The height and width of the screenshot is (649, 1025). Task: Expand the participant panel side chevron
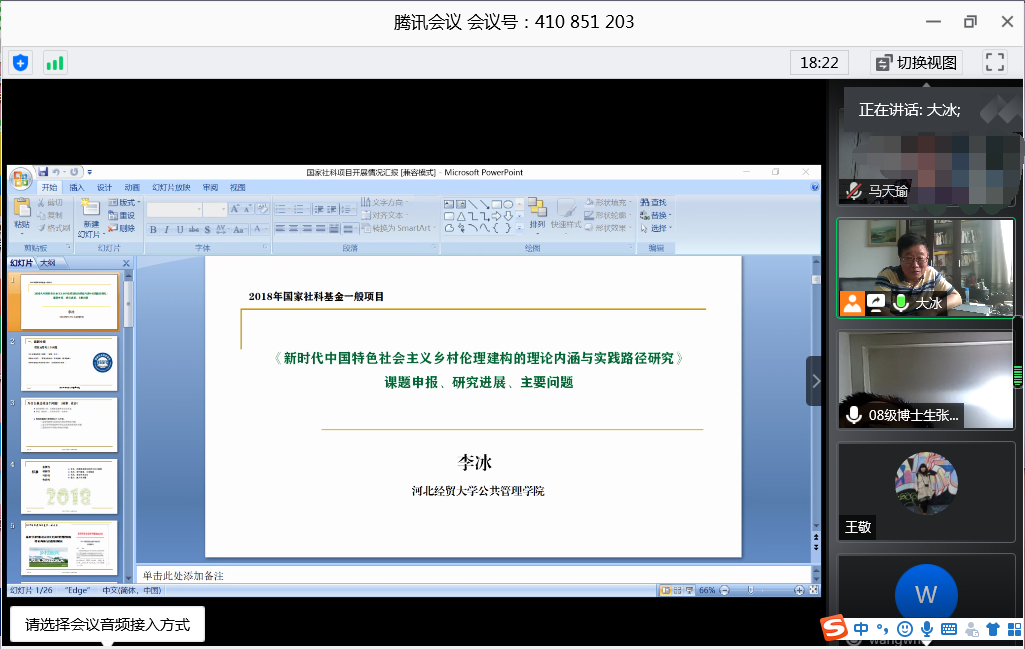point(815,381)
